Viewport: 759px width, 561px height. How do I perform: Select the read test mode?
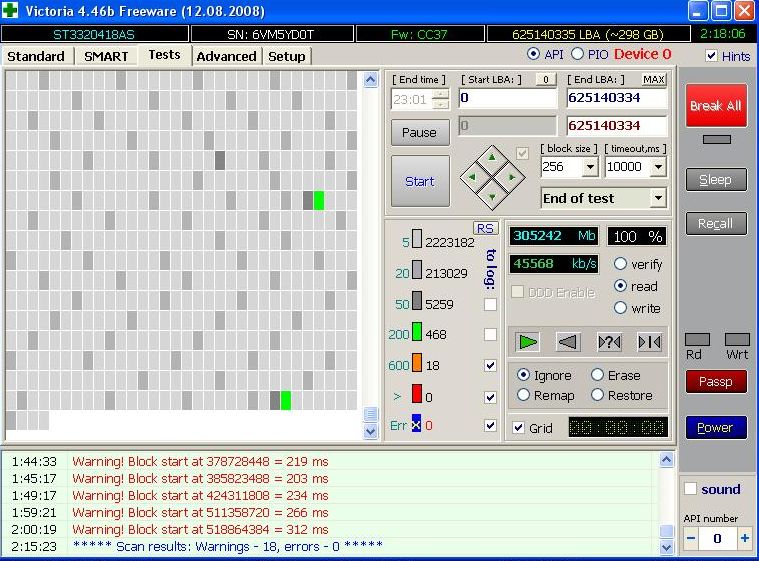(x=621, y=286)
